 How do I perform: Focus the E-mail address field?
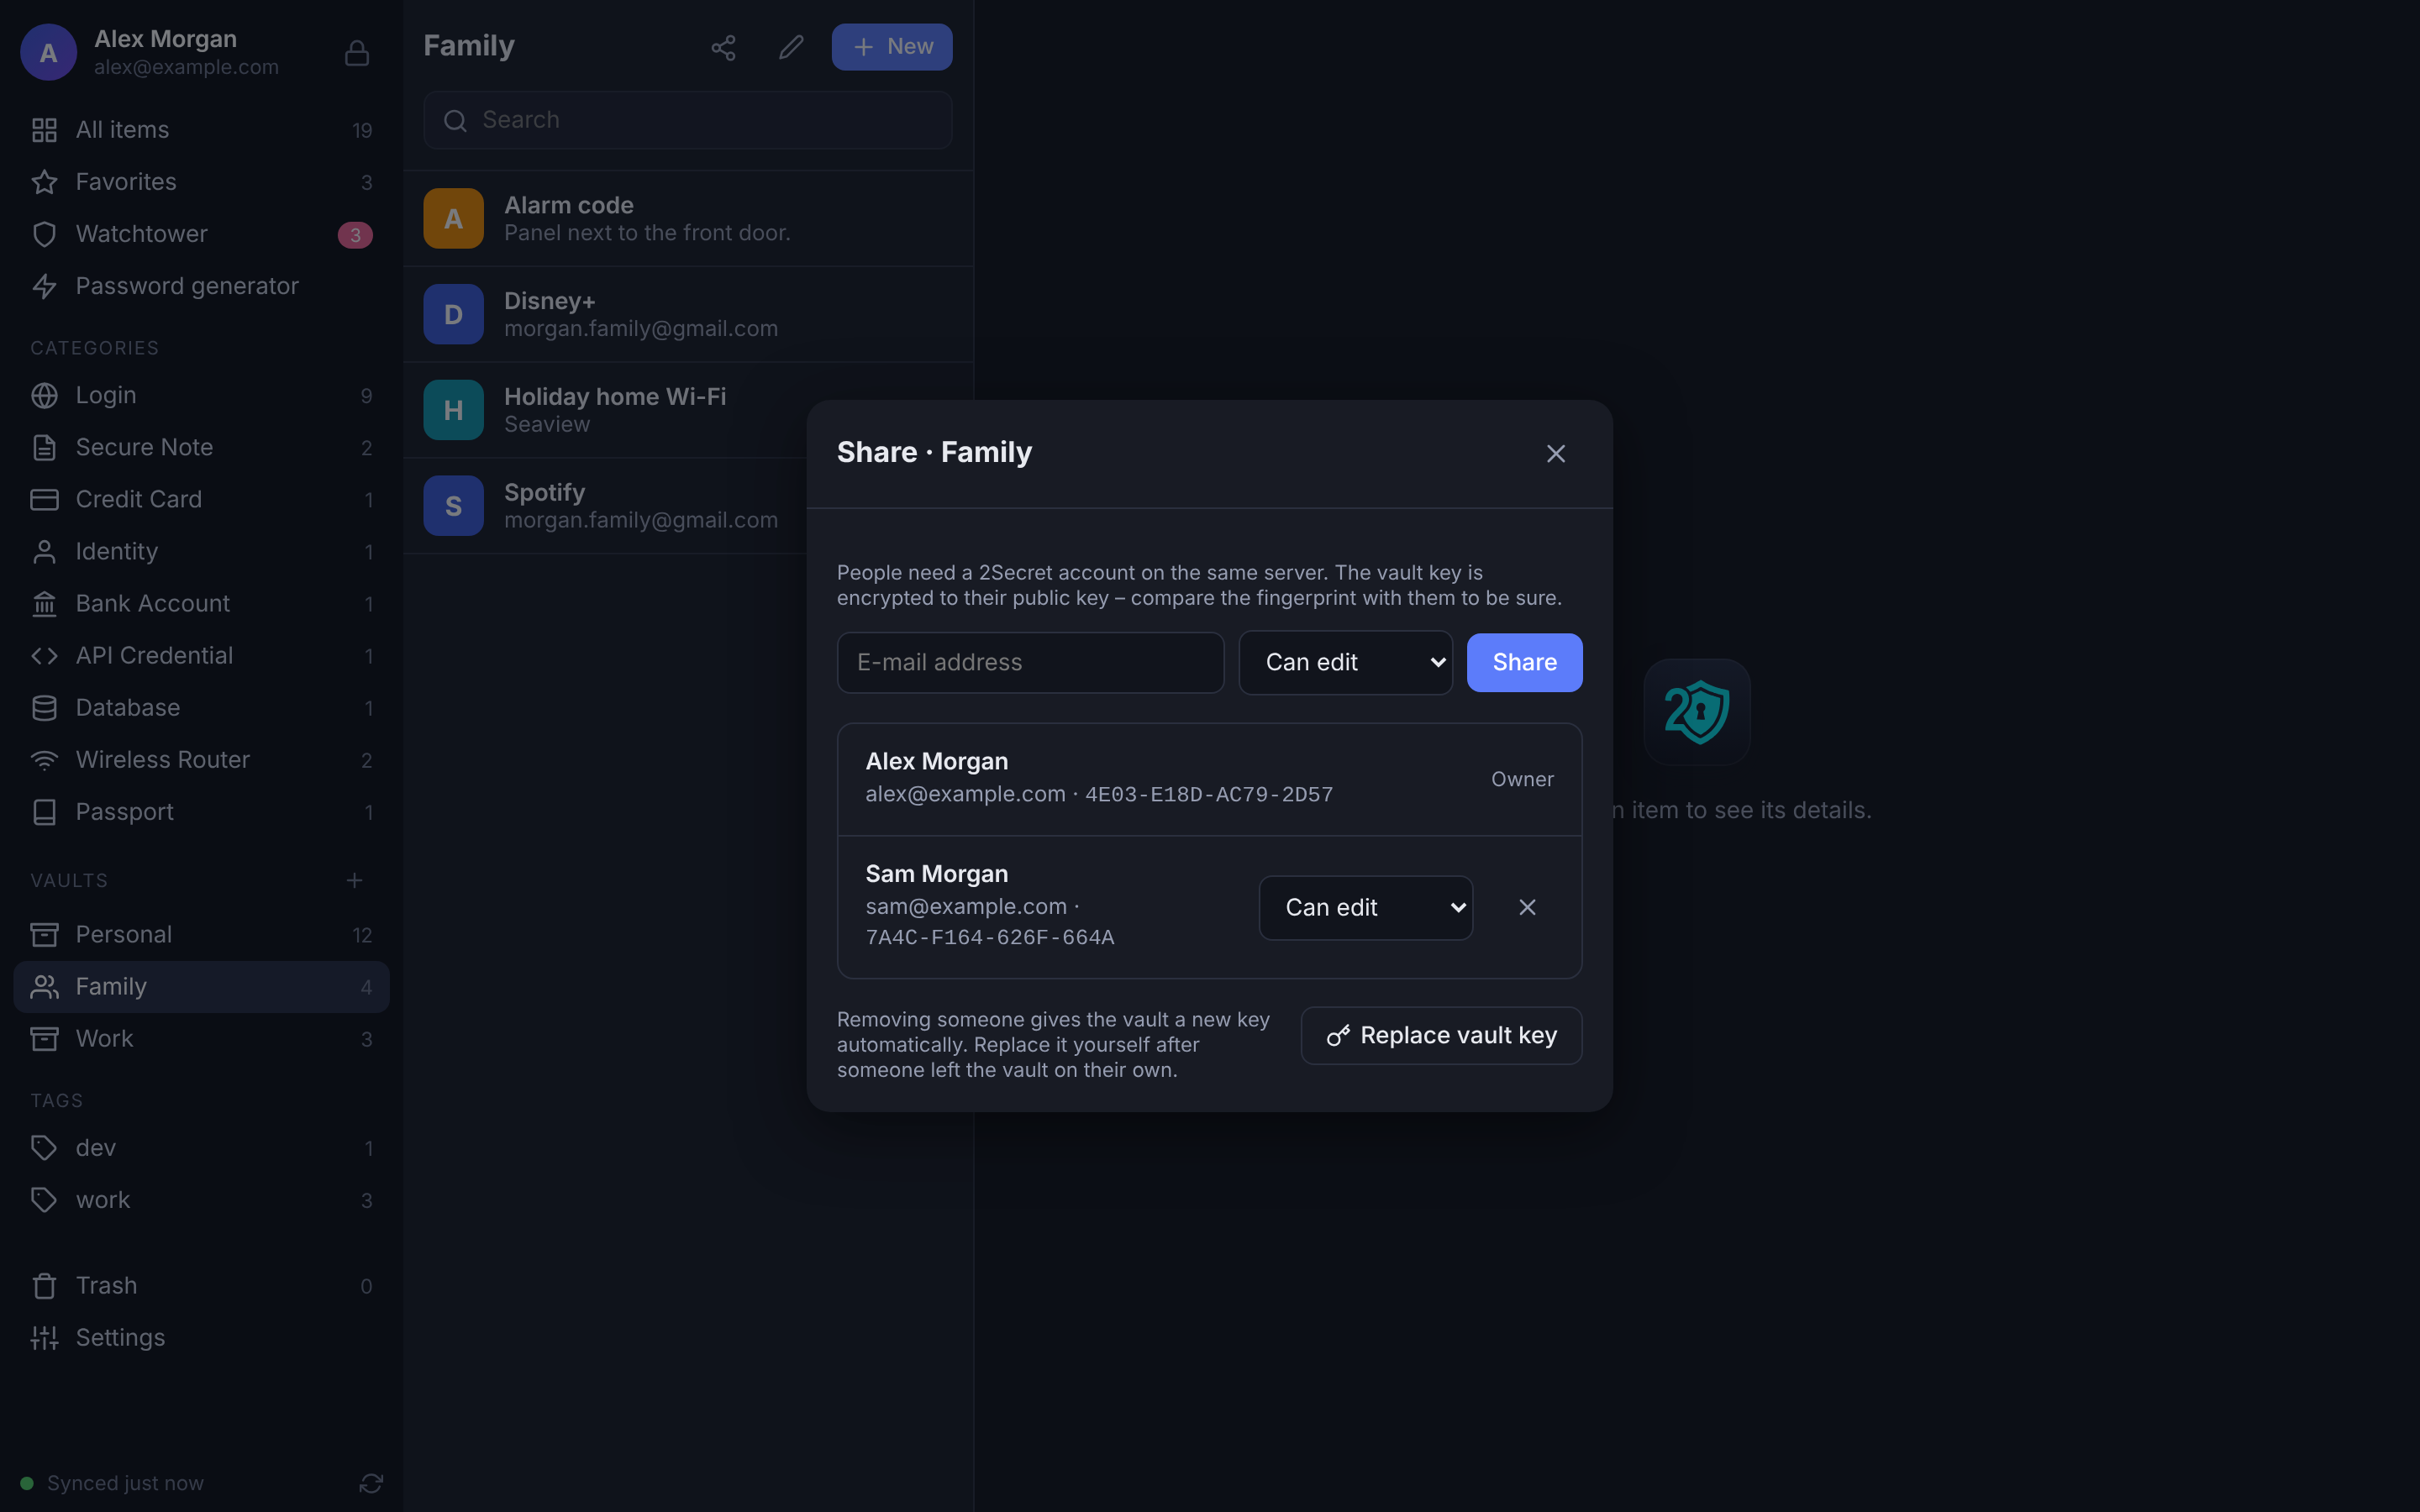tap(1030, 662)
